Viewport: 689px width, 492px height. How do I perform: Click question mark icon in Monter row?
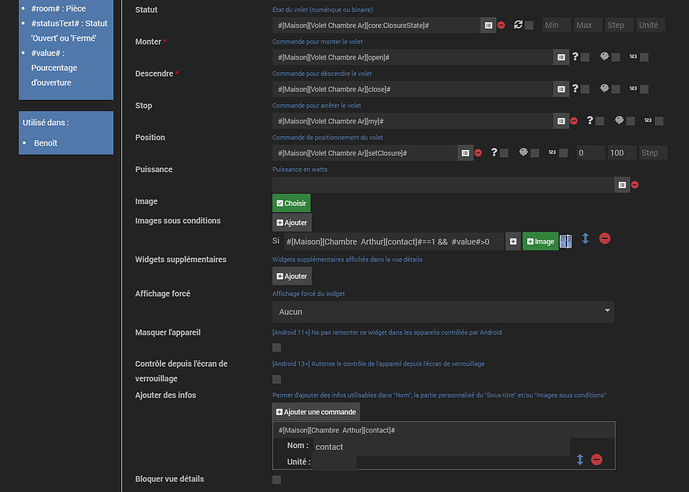point(575,56)
